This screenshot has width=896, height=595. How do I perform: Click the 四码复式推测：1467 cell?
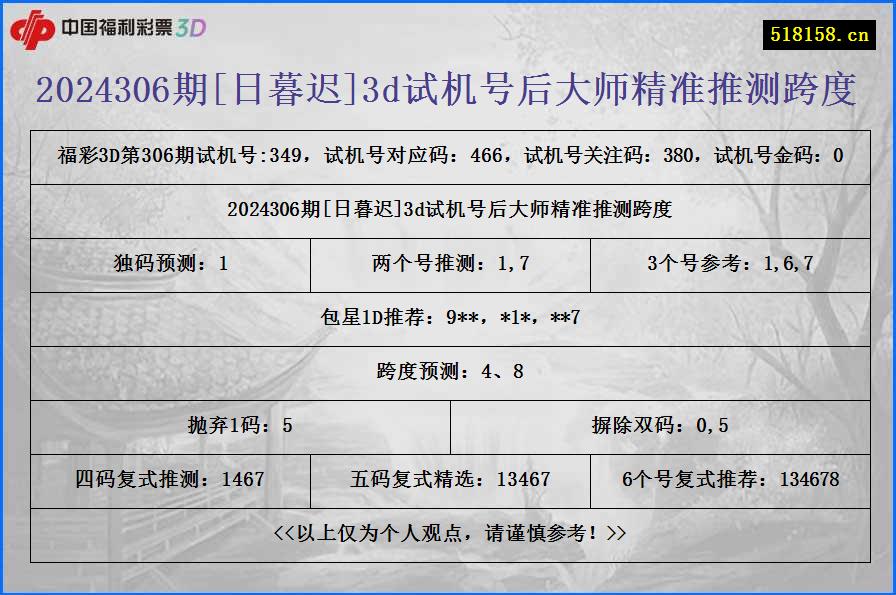[170, 478]
